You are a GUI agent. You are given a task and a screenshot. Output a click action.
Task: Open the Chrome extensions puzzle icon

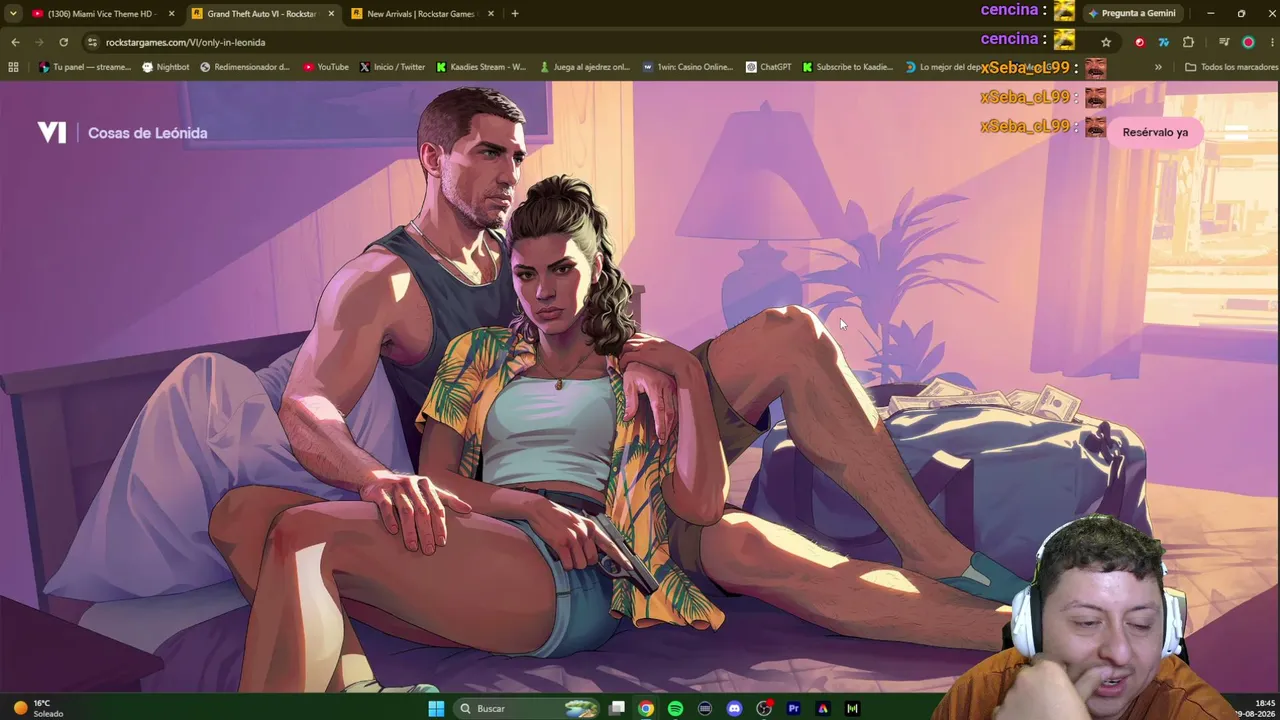click(x=1188, y=42)
